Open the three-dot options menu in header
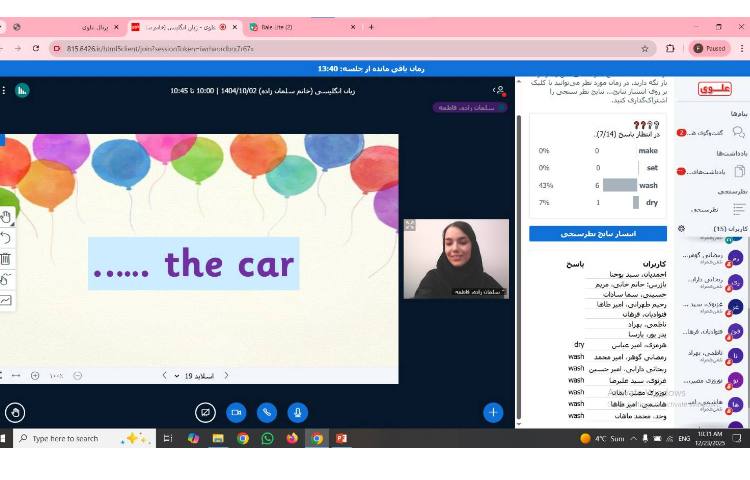750x480 pixels. (3, 90)
